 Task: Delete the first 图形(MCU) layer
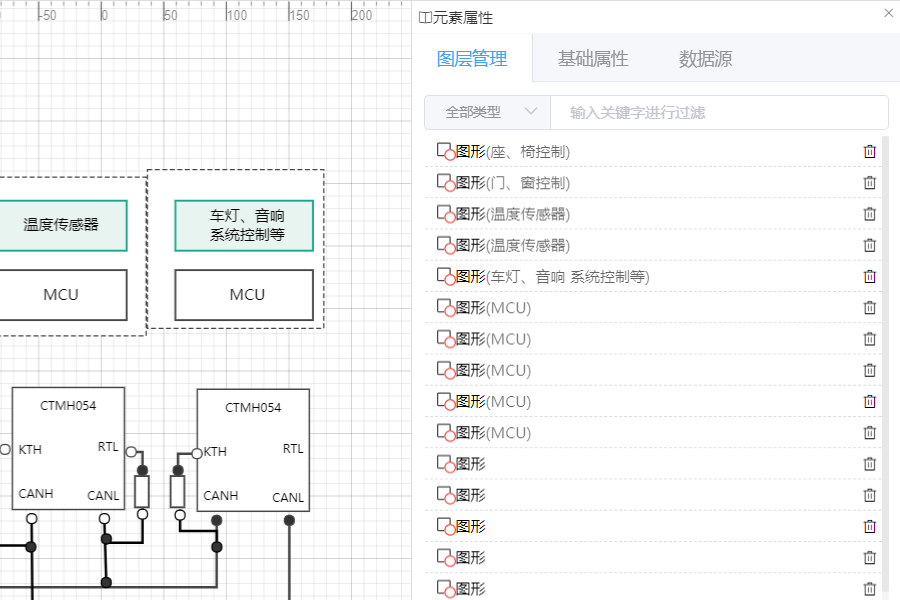[869, 307]
